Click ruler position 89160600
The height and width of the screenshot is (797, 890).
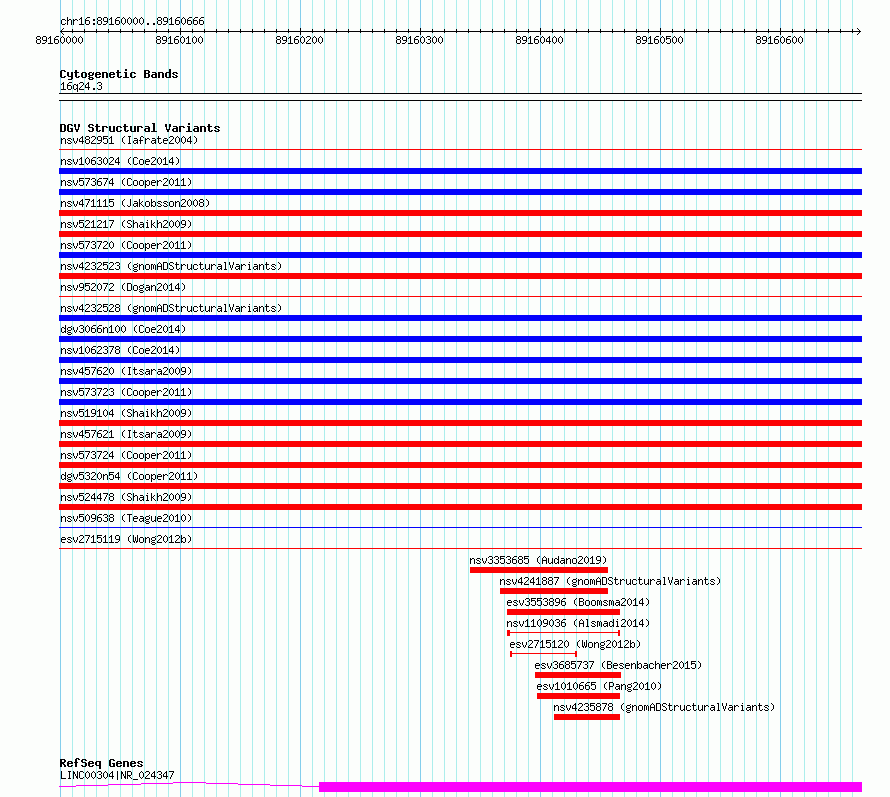(x=779, y=40)
